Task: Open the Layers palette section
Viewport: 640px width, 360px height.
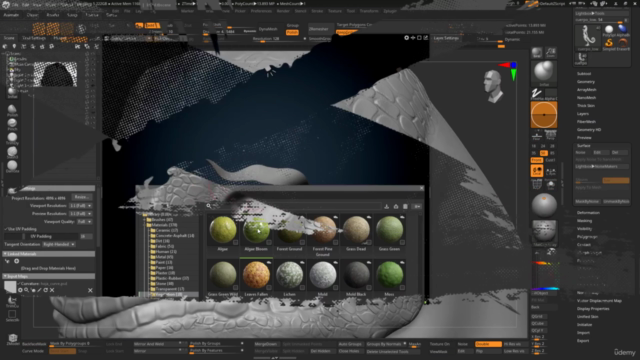Action: coord(583,113)
